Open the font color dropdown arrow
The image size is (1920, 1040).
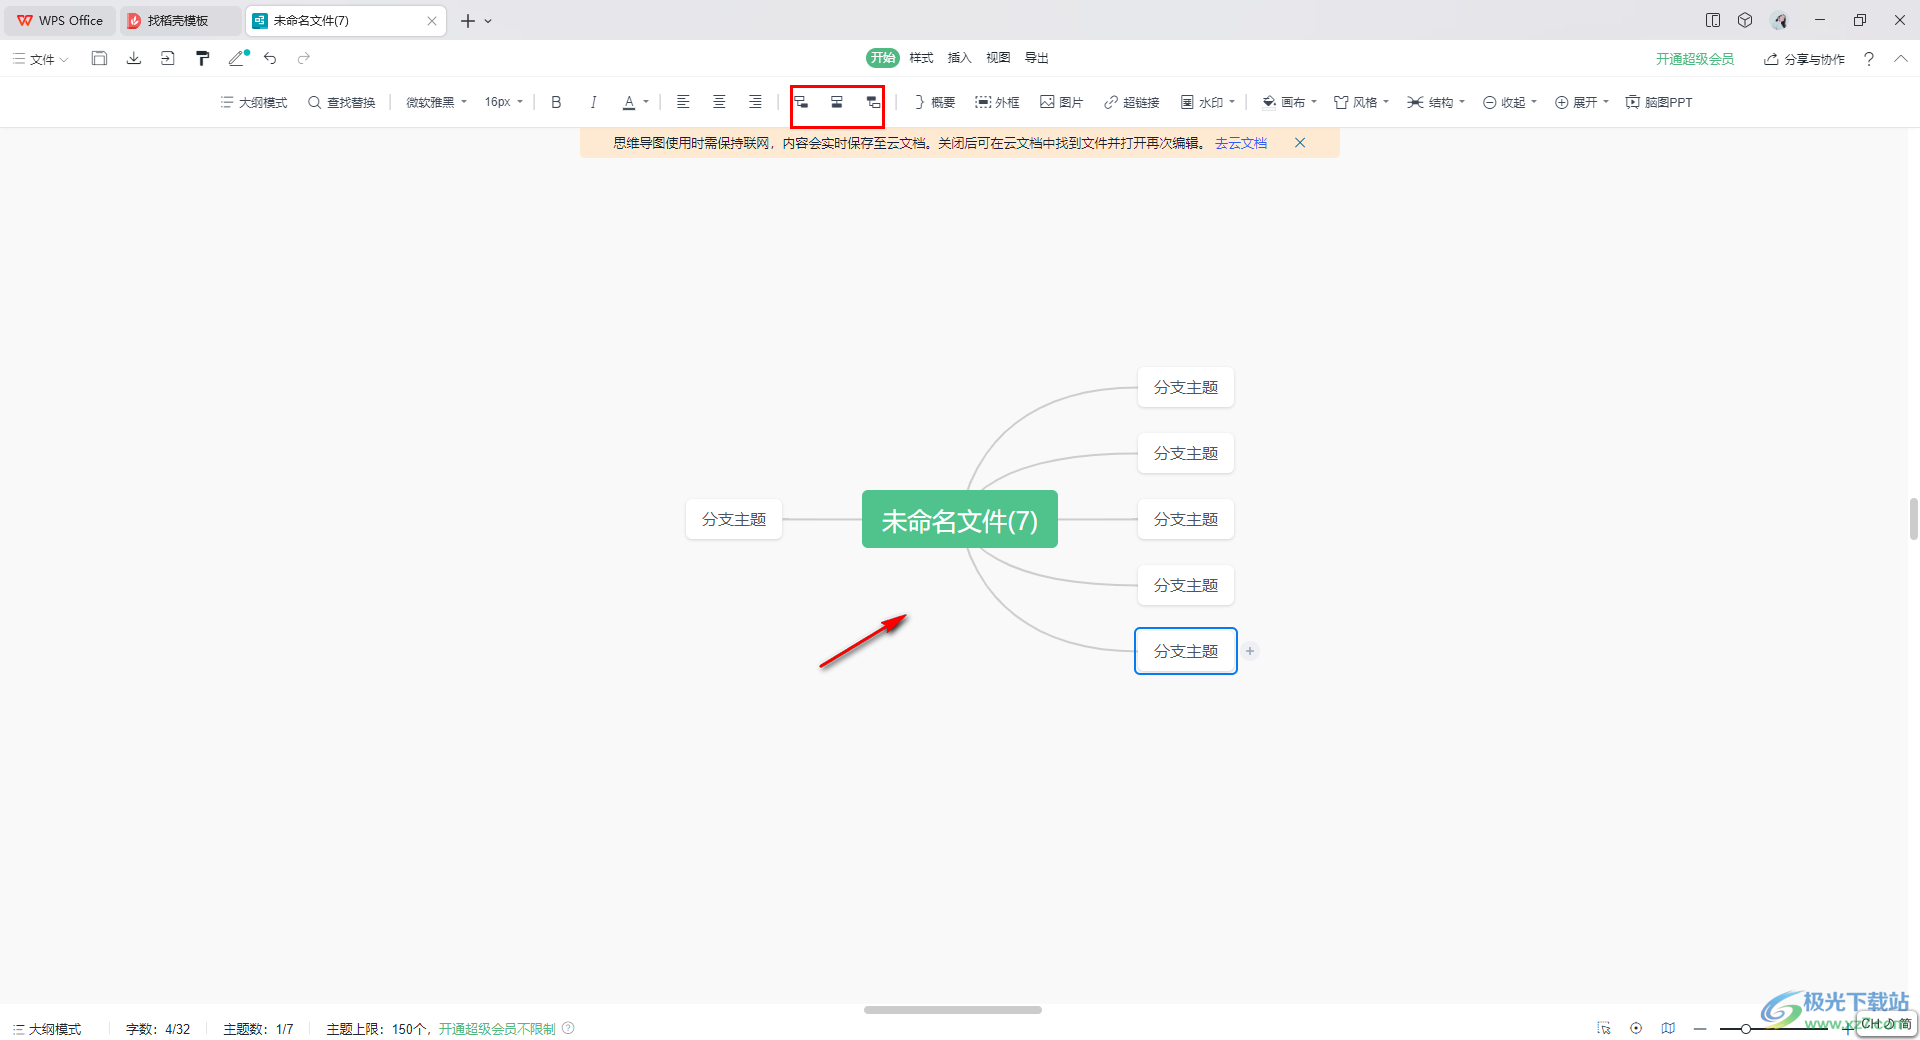[646, 102]
